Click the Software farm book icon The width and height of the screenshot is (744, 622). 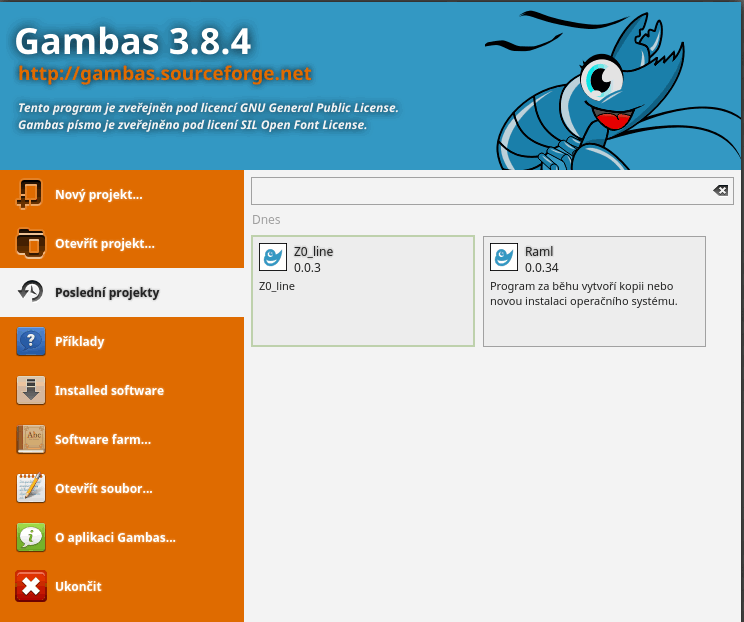point(31,439)
